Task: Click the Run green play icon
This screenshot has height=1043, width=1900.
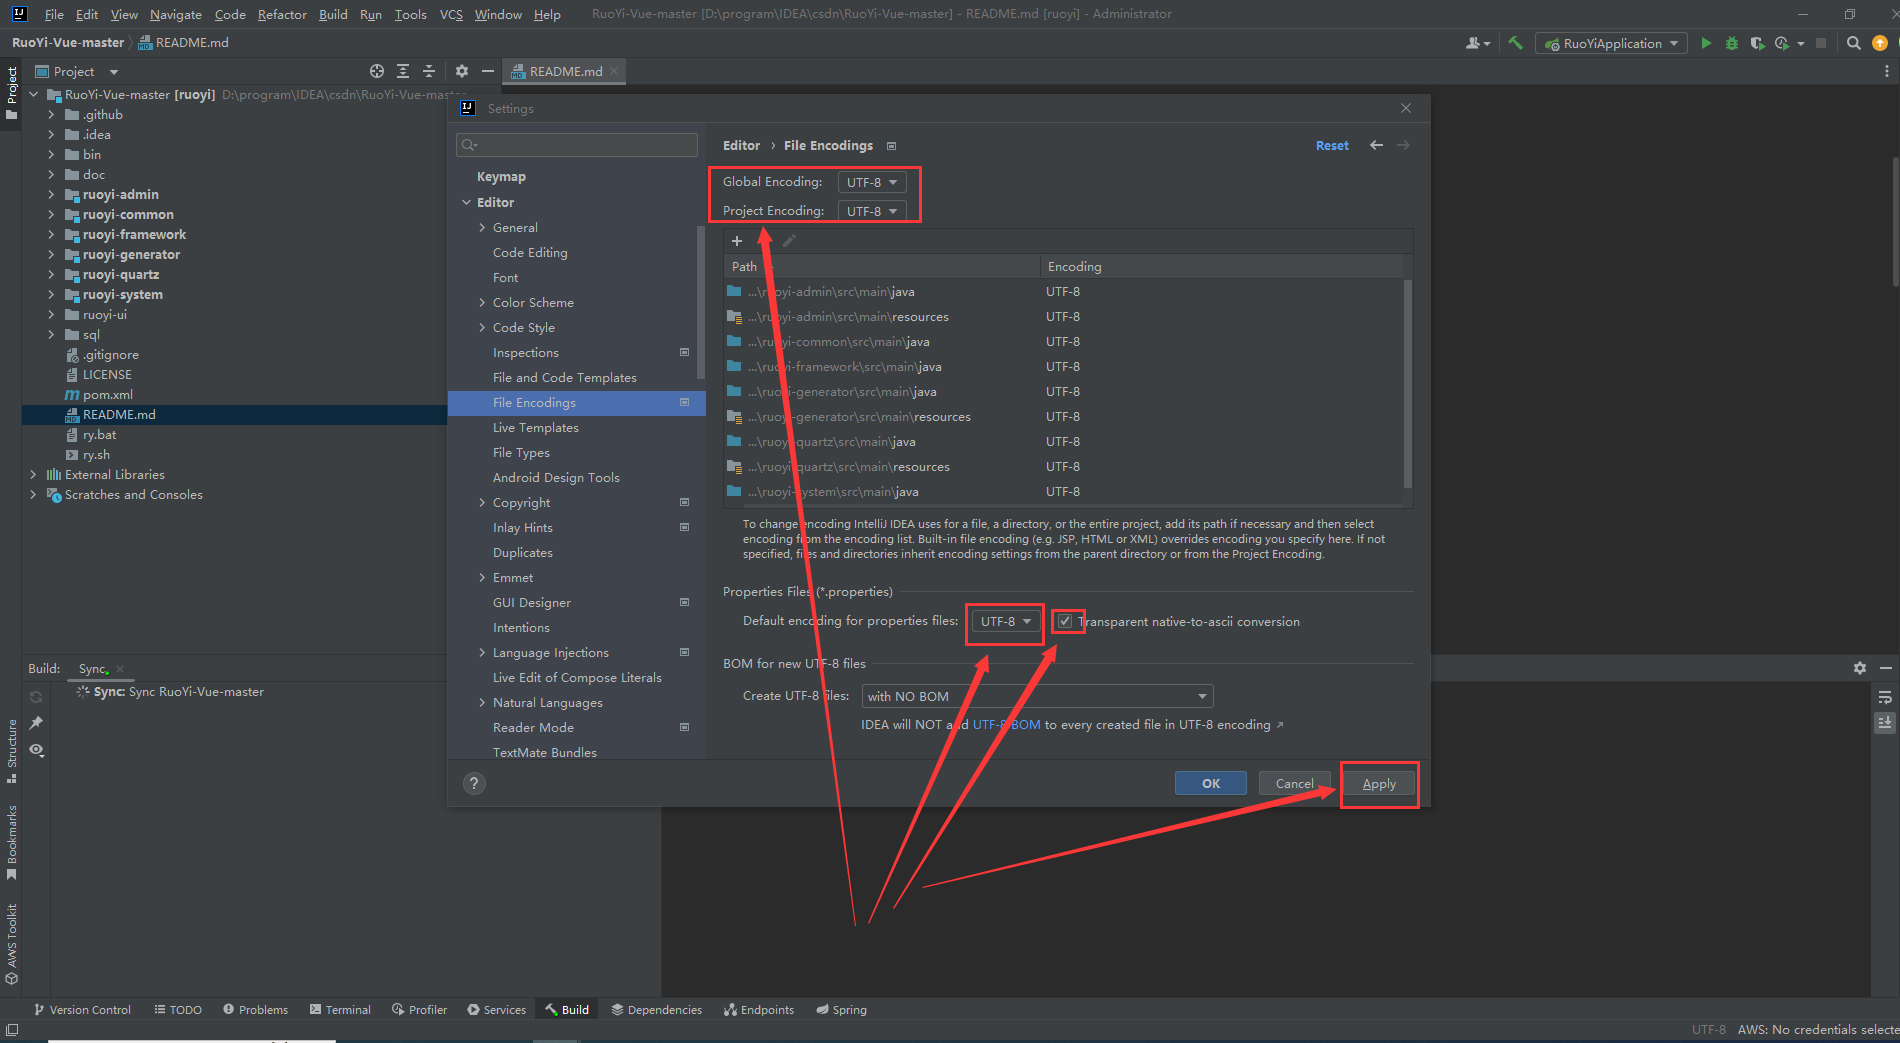Action: tap(1706, 43)
